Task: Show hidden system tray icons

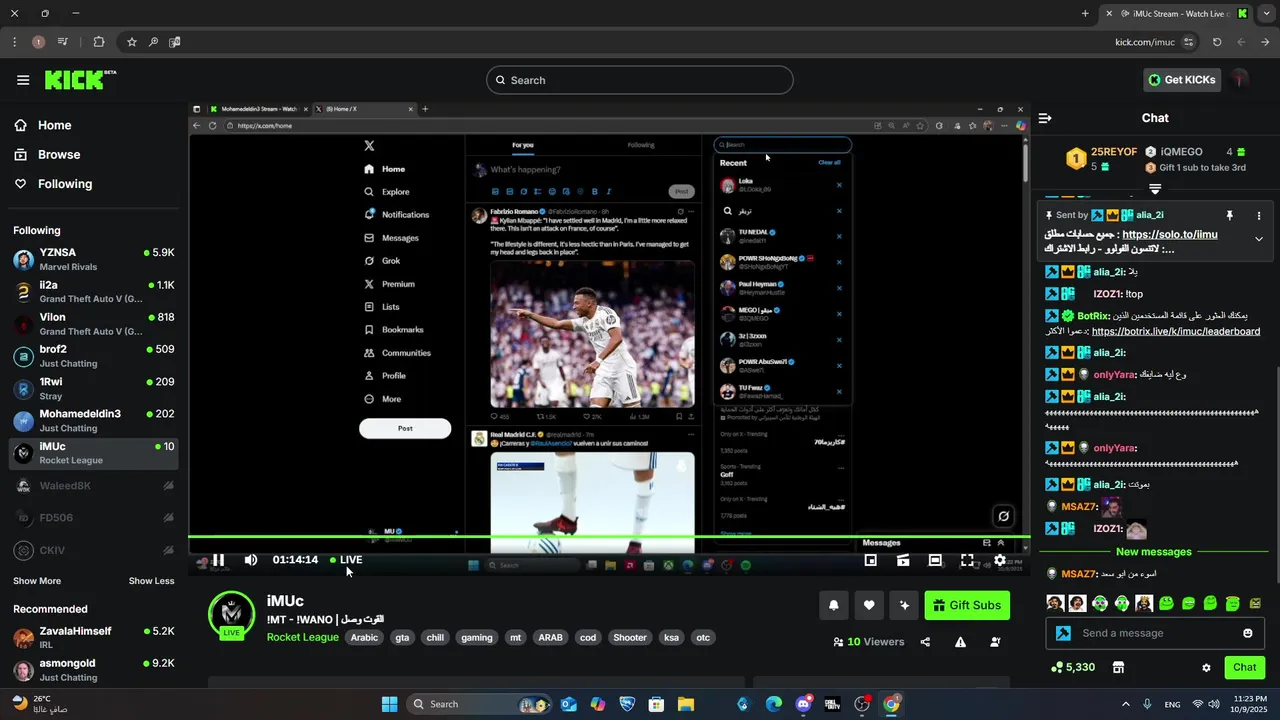Action: pyautogui.click(x=1126, y=704)
